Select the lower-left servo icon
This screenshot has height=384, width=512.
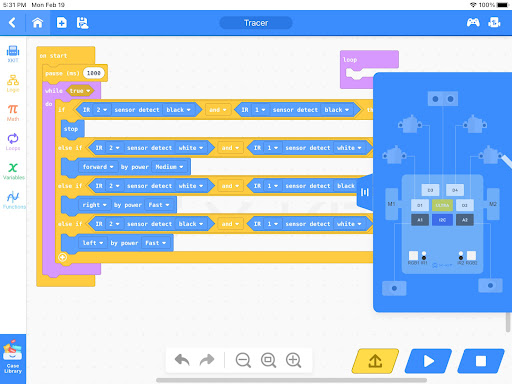pyautogui.click(x=394, y=155)
